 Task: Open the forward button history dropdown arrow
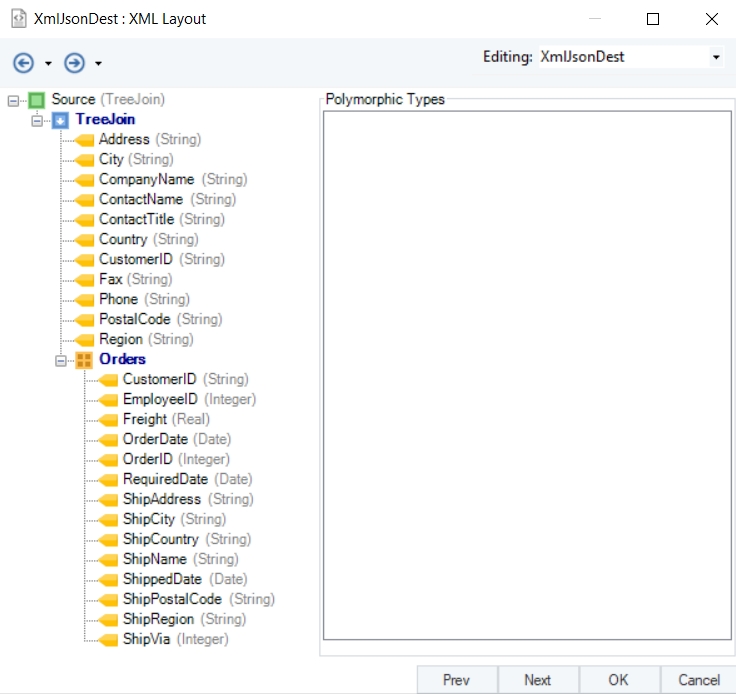[x=98, y=63]
